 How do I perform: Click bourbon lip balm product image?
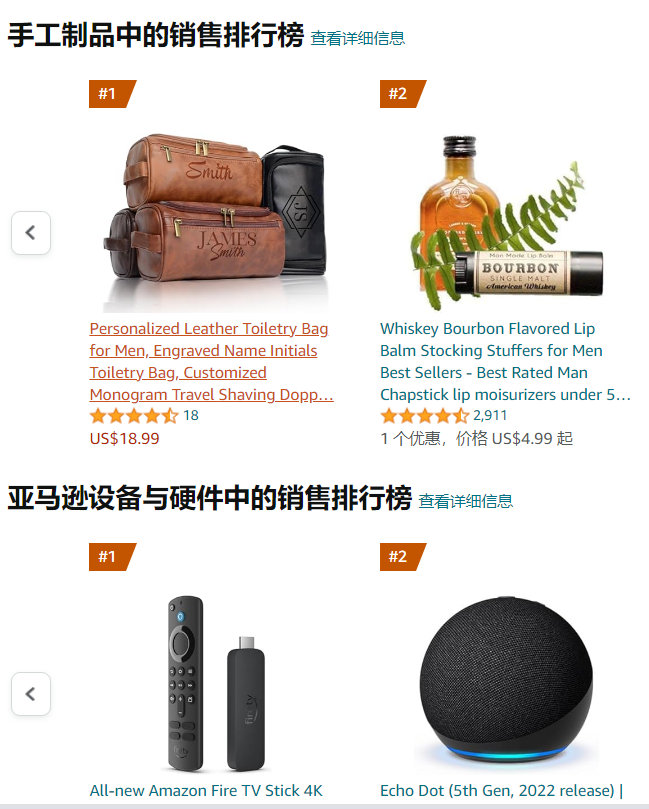[507, 222]
